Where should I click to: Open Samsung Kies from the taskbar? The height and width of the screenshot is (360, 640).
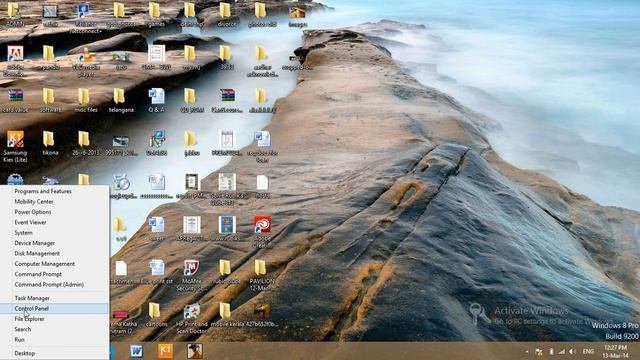click(165, 351)
